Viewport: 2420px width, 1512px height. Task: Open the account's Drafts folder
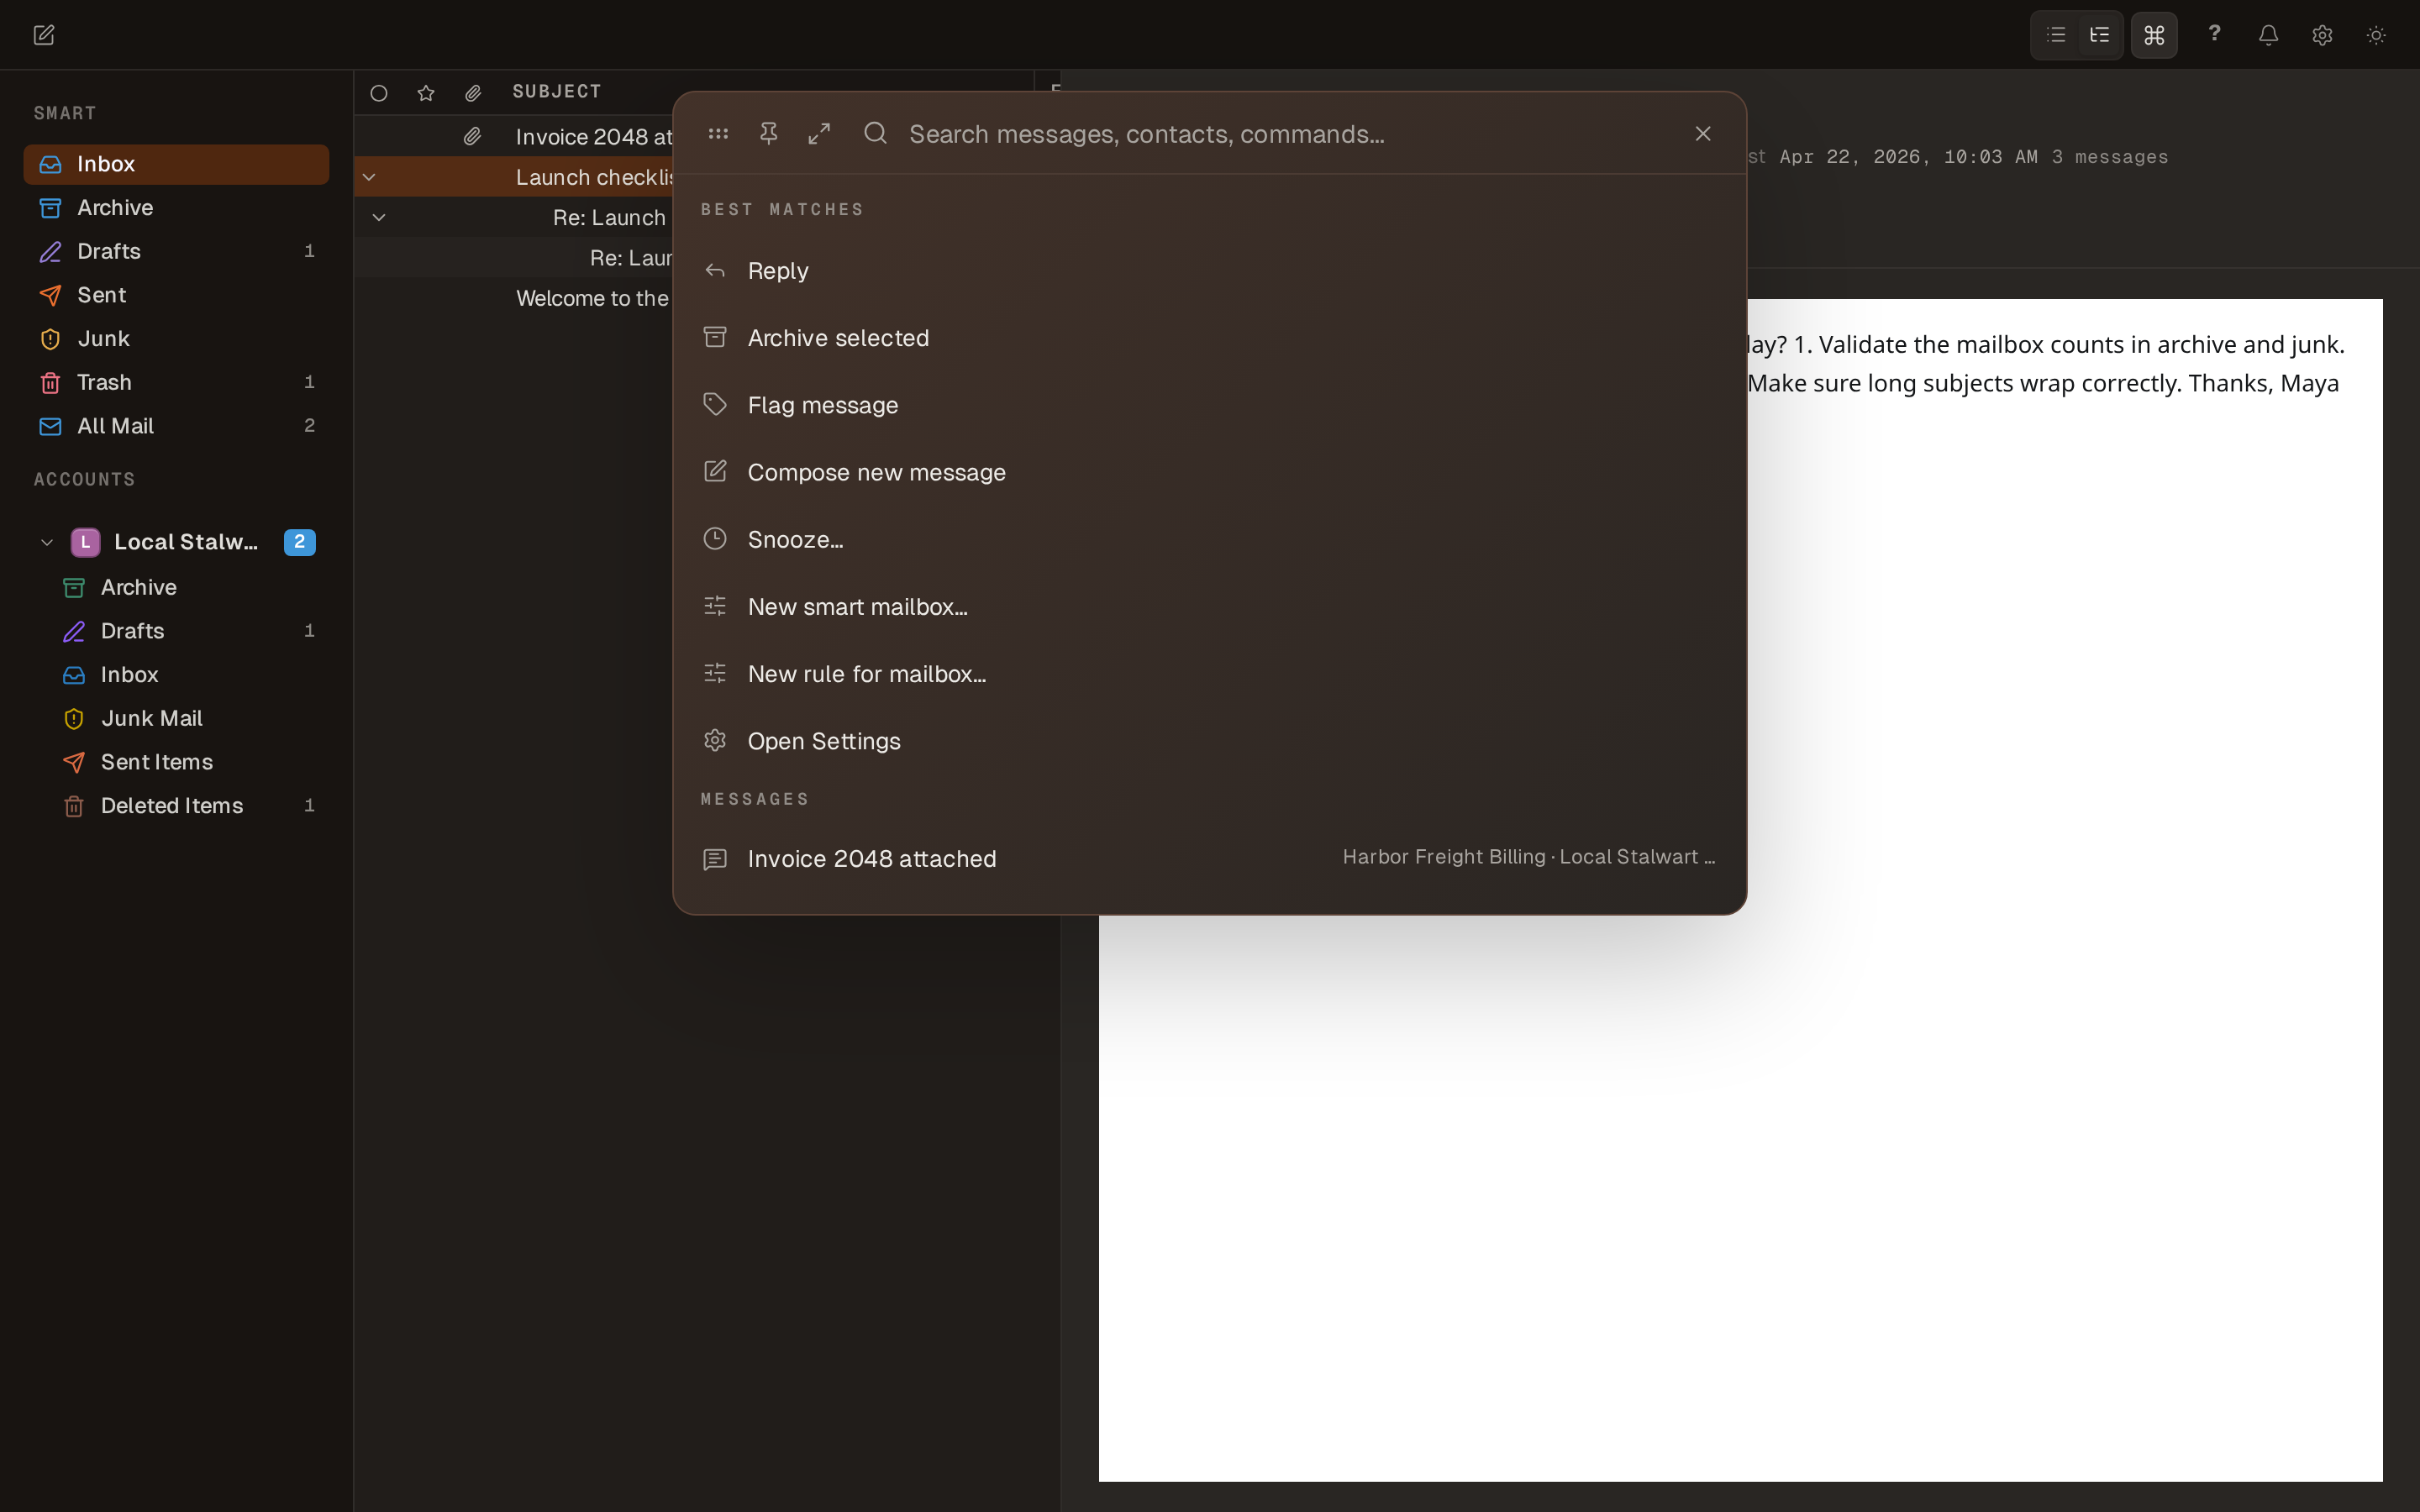[188, 631]
